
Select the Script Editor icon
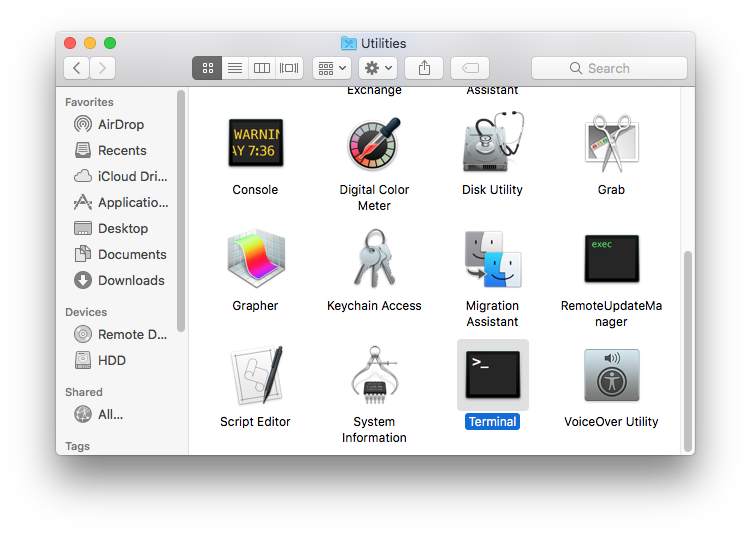point(255,376)
